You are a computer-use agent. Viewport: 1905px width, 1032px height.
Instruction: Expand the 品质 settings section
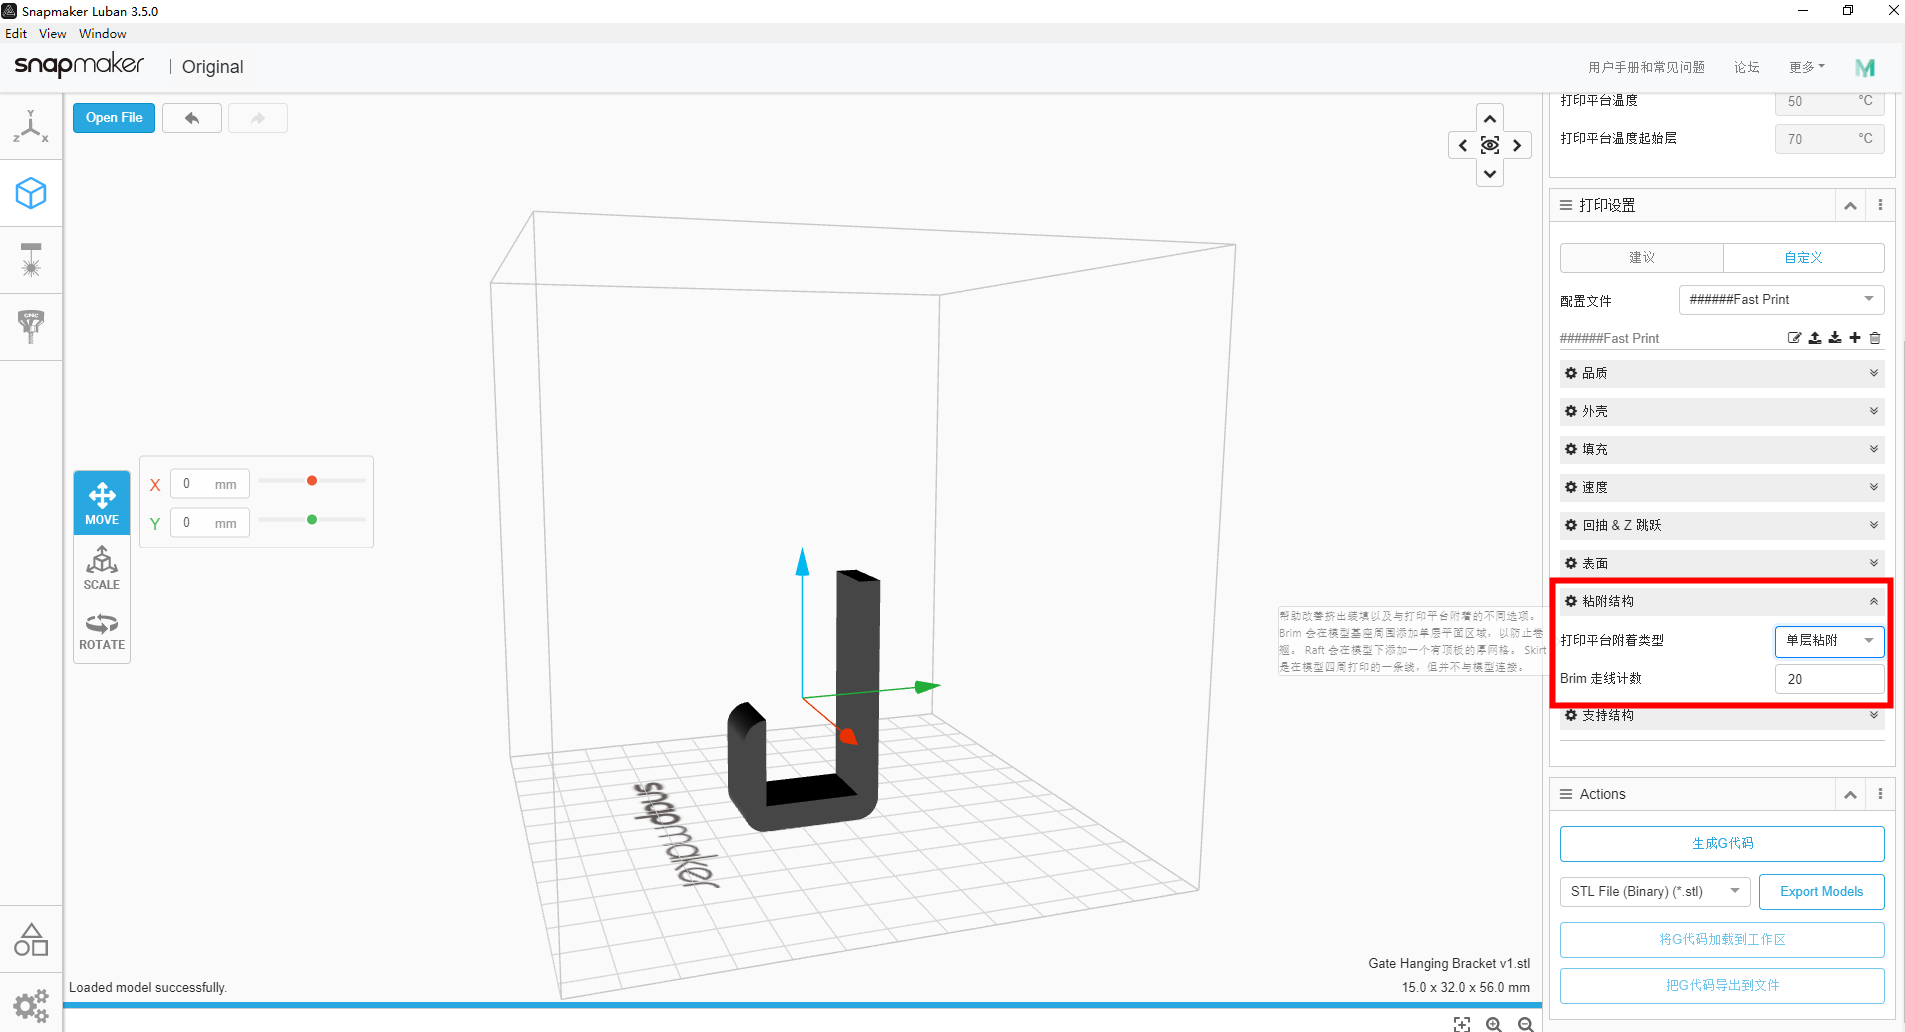pyautogui.click(x=1722, y=373)
